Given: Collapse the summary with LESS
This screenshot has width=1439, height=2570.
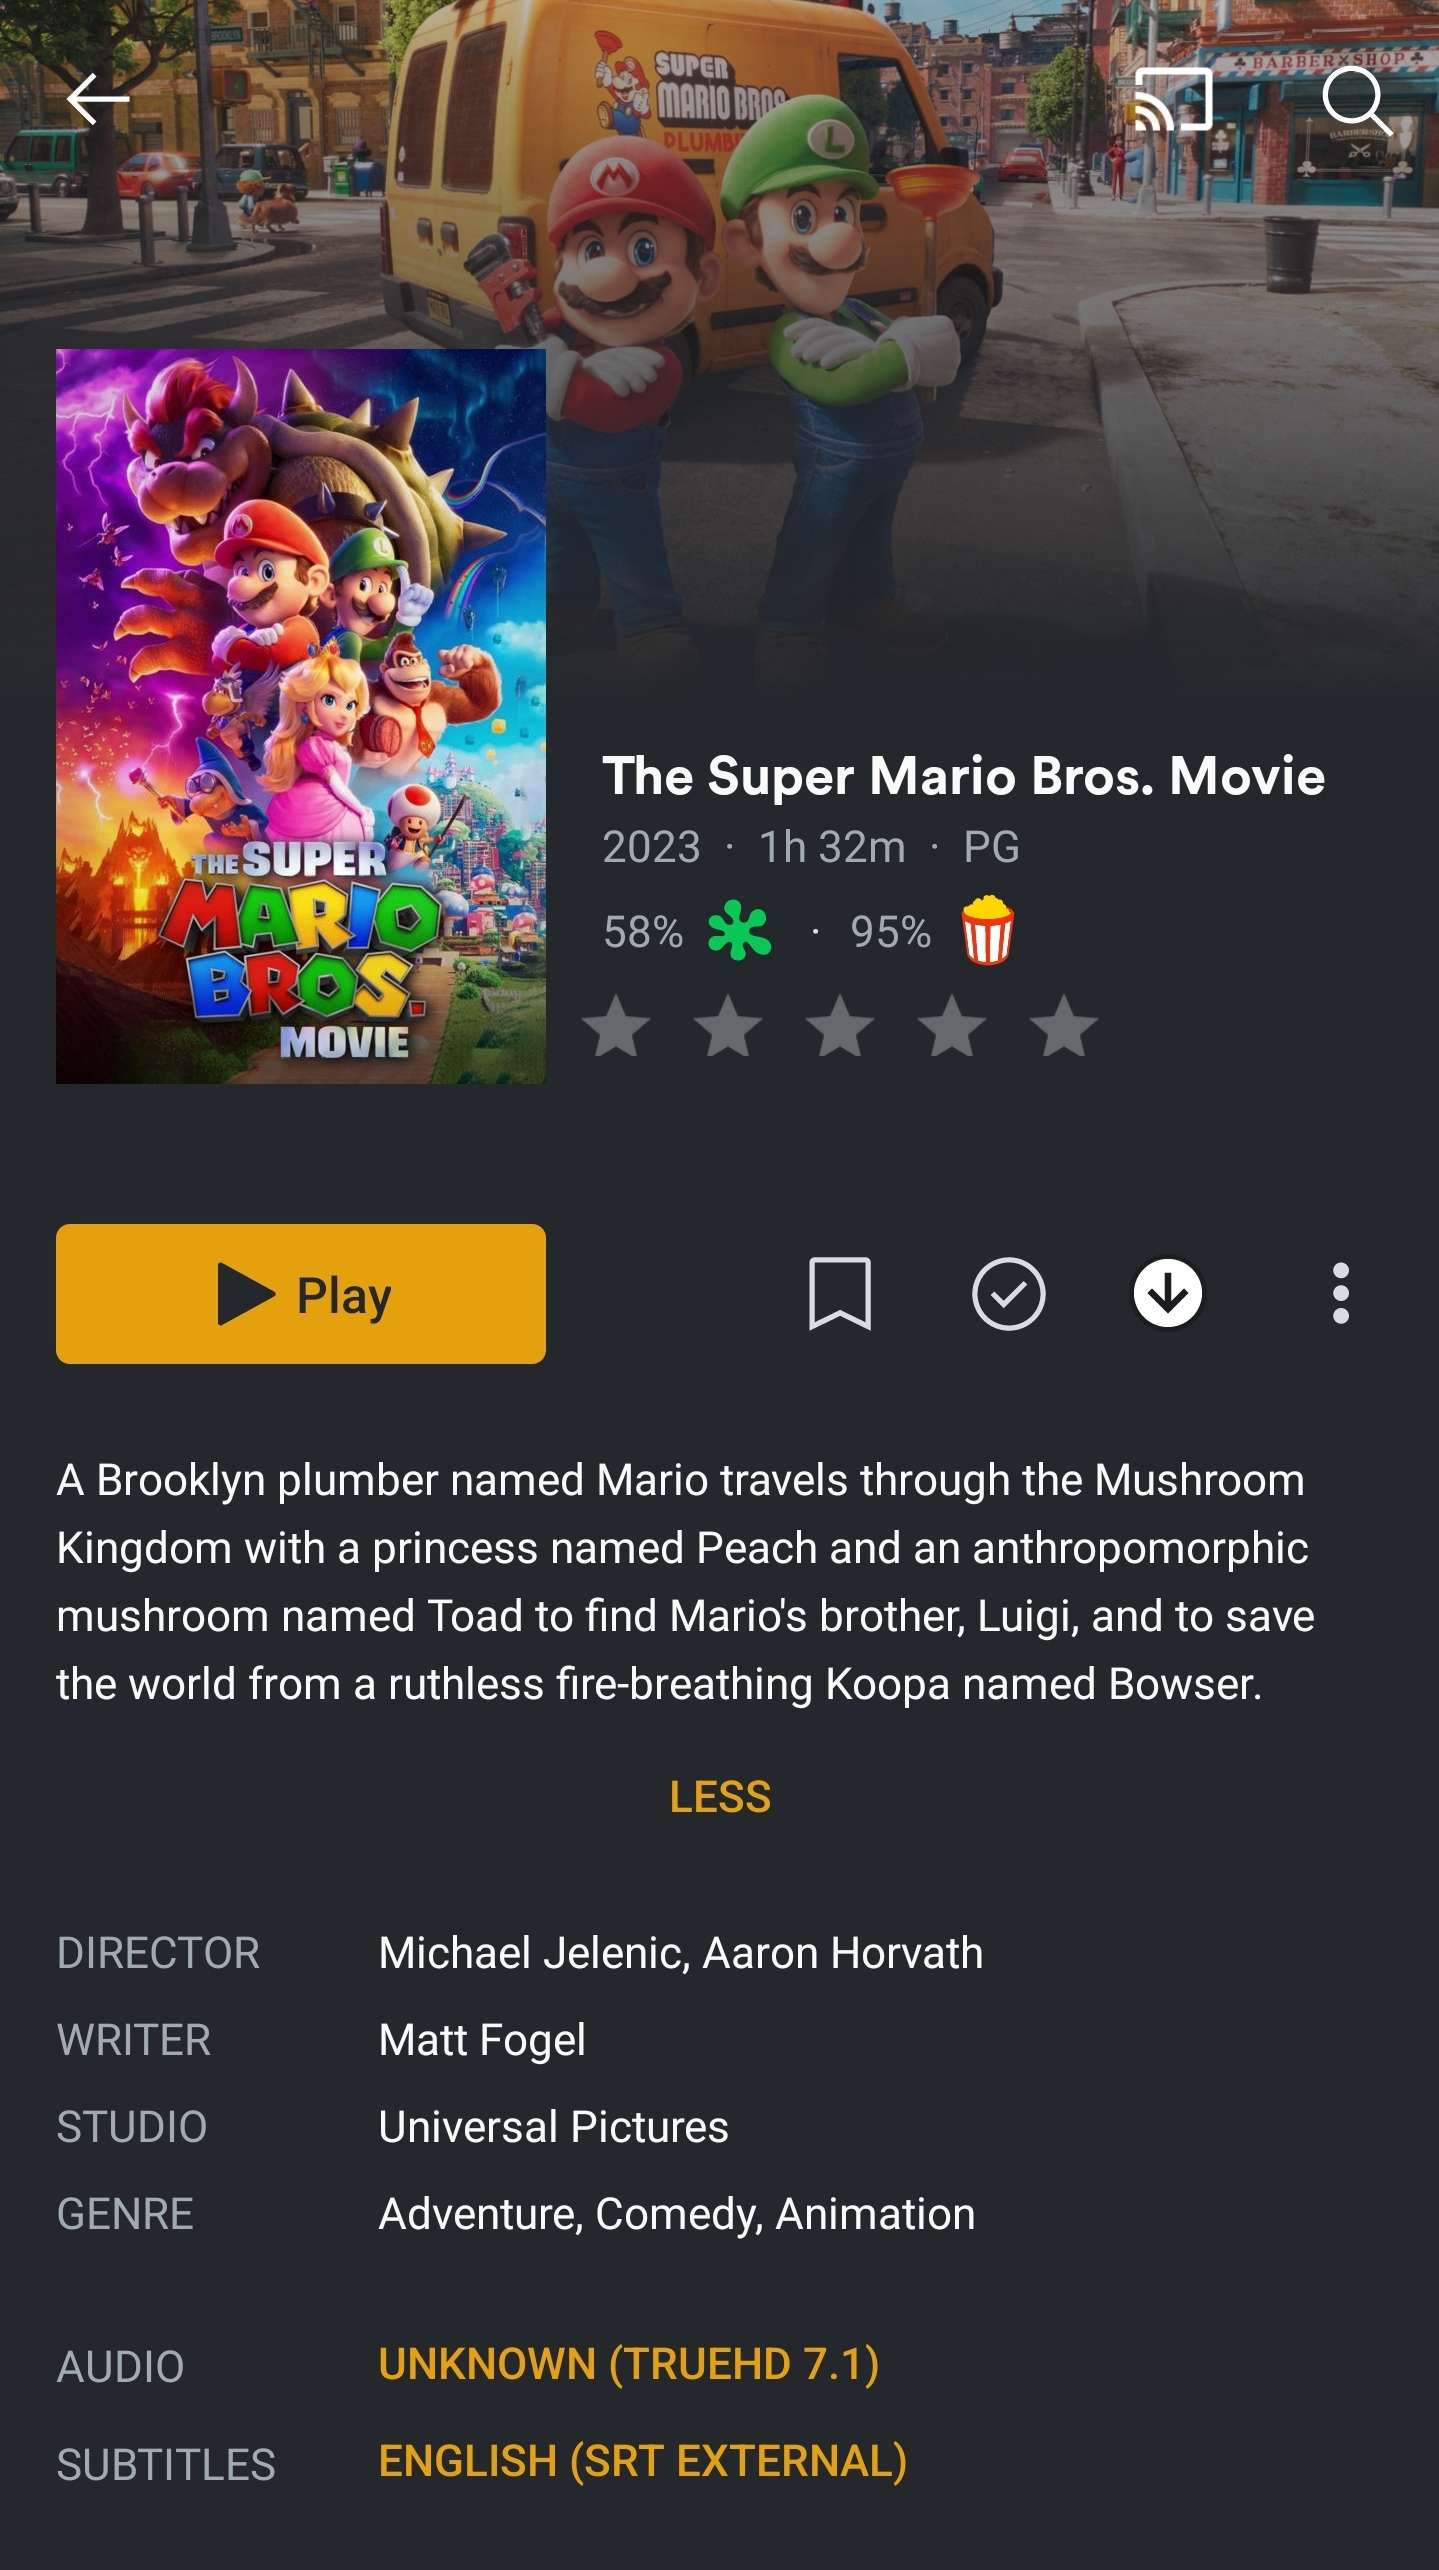Looking at the screenshot, I should [720, 1797].
